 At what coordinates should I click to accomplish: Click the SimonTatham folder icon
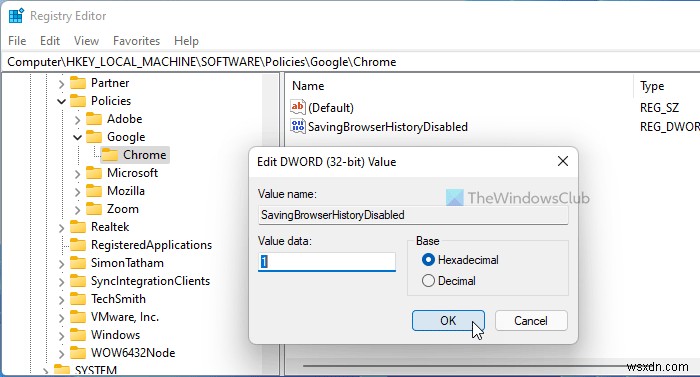coord(78,263)
